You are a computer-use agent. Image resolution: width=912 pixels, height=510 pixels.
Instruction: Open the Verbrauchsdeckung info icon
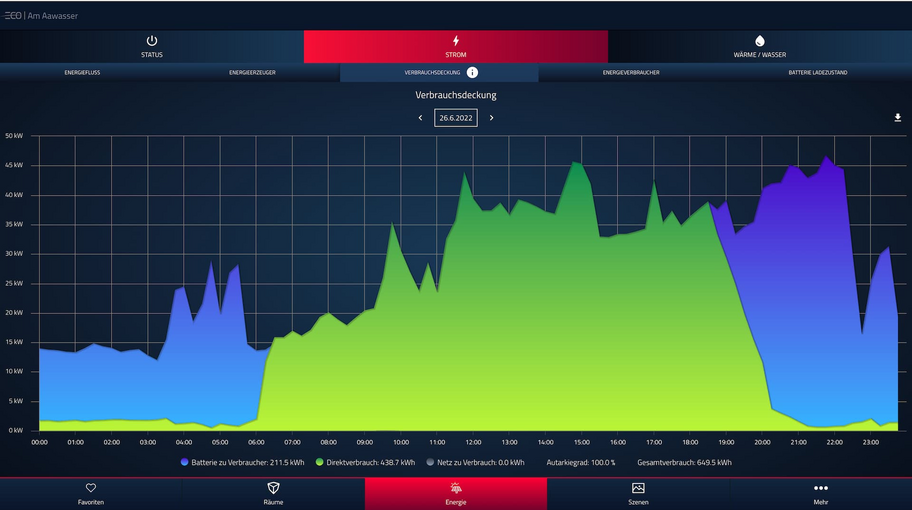pyautogui.click(x=472, y=73)
